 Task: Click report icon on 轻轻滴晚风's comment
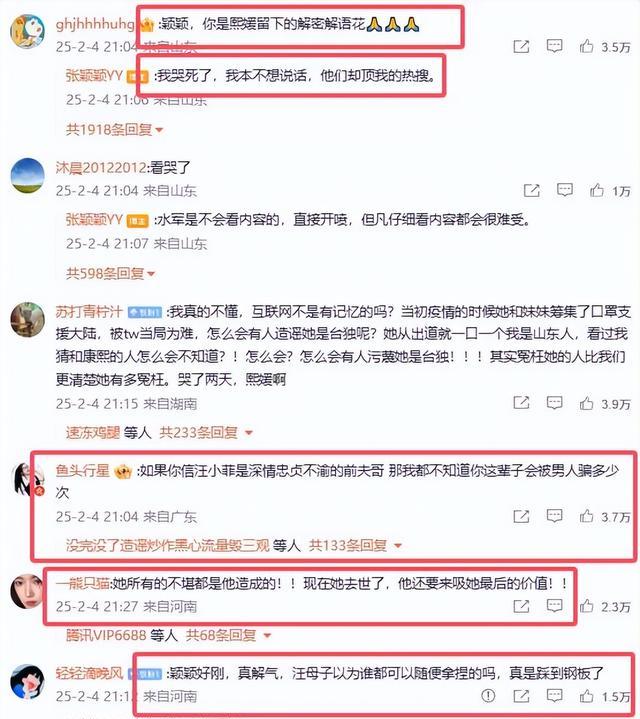(488, 696)
